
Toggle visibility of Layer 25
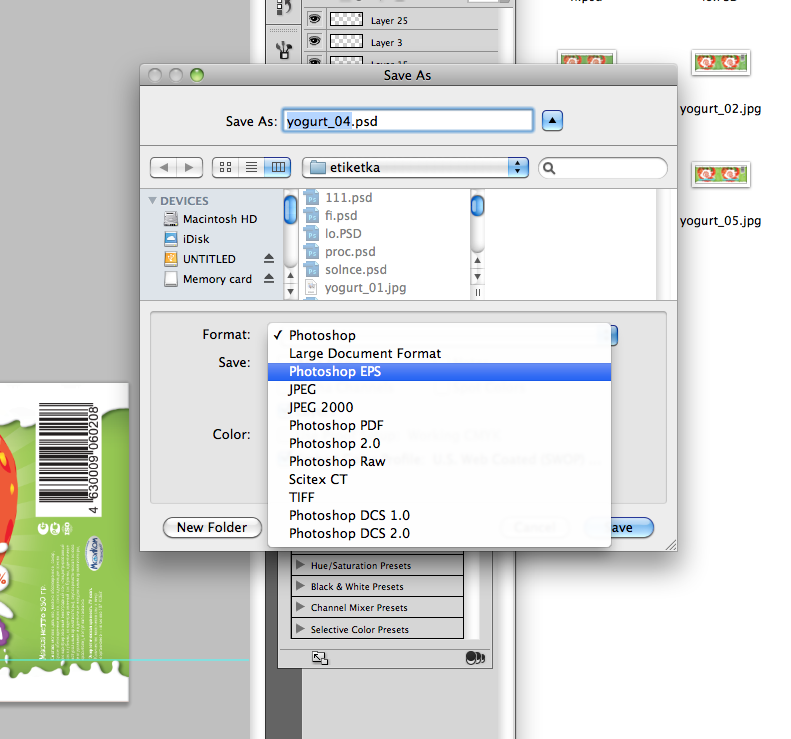tap(314, 19)
